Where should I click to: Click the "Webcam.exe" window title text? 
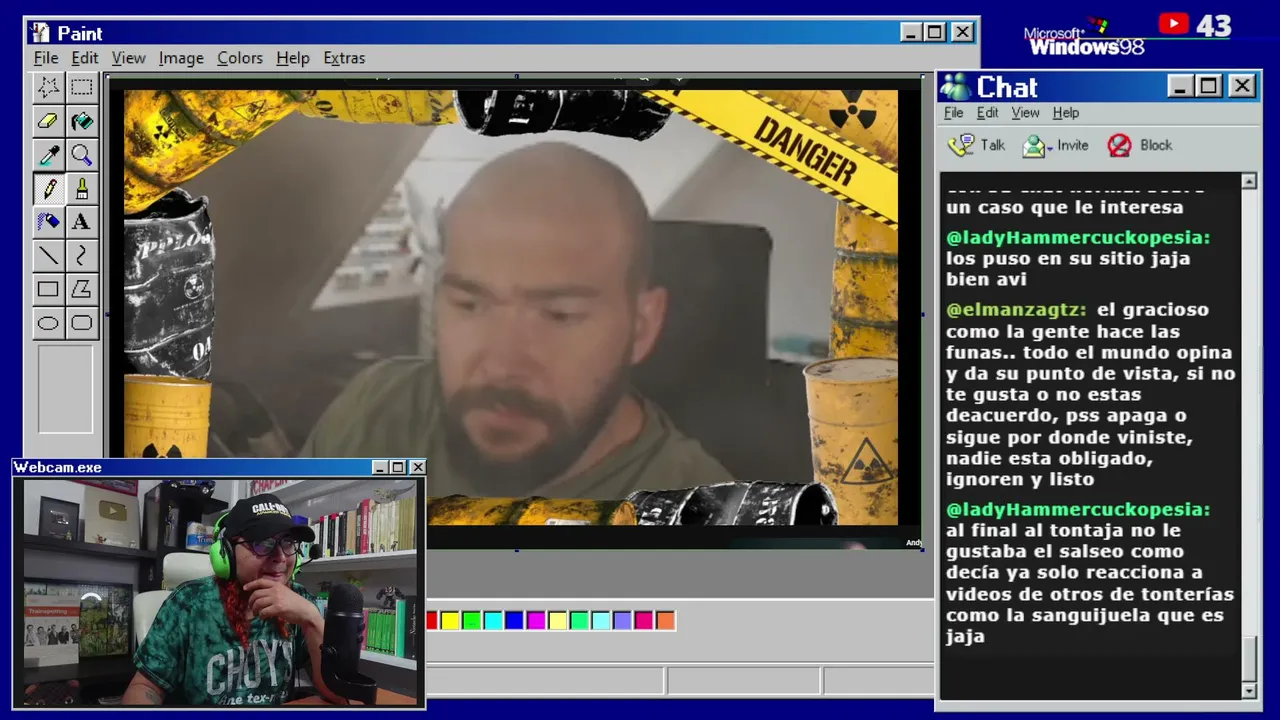tap(58, 467)
